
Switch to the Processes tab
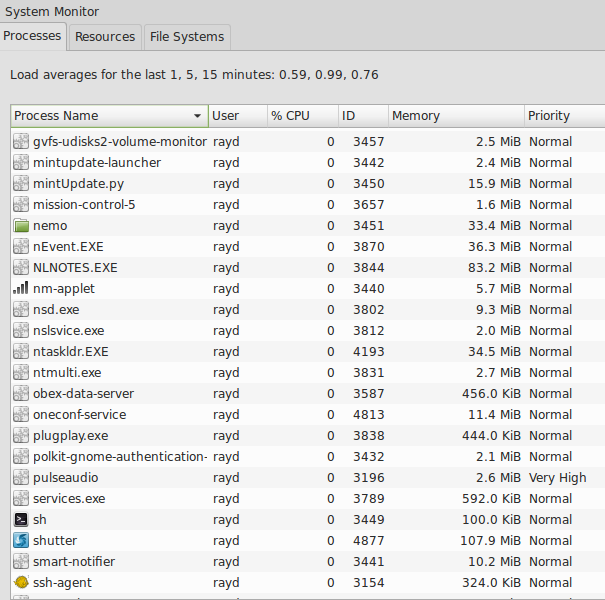point(32,36)
